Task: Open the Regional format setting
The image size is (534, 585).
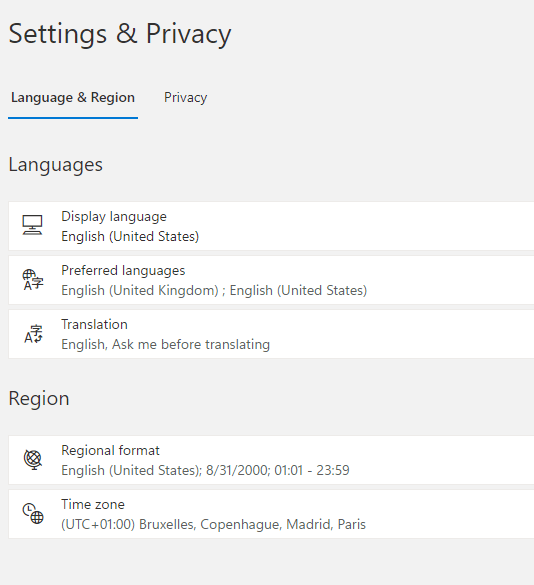Action: point(271,460)
